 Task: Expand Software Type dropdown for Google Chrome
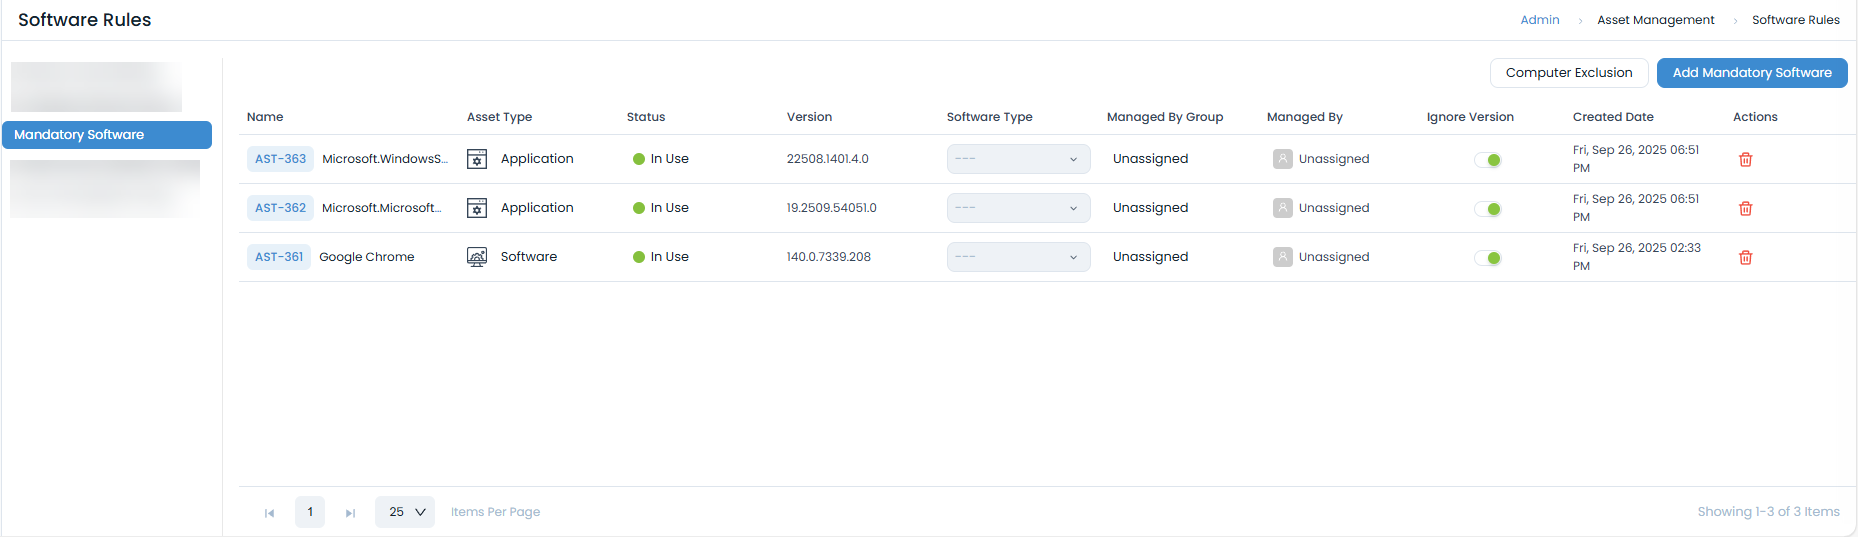[x=1018, y=257]
